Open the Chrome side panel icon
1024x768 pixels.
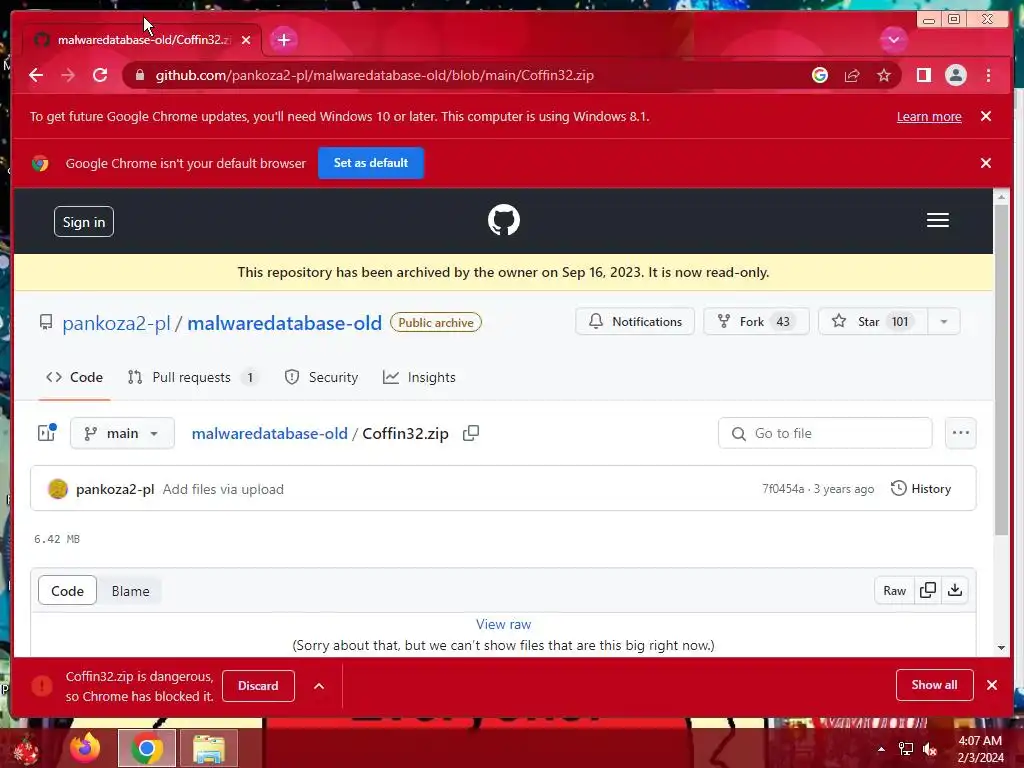923,75
